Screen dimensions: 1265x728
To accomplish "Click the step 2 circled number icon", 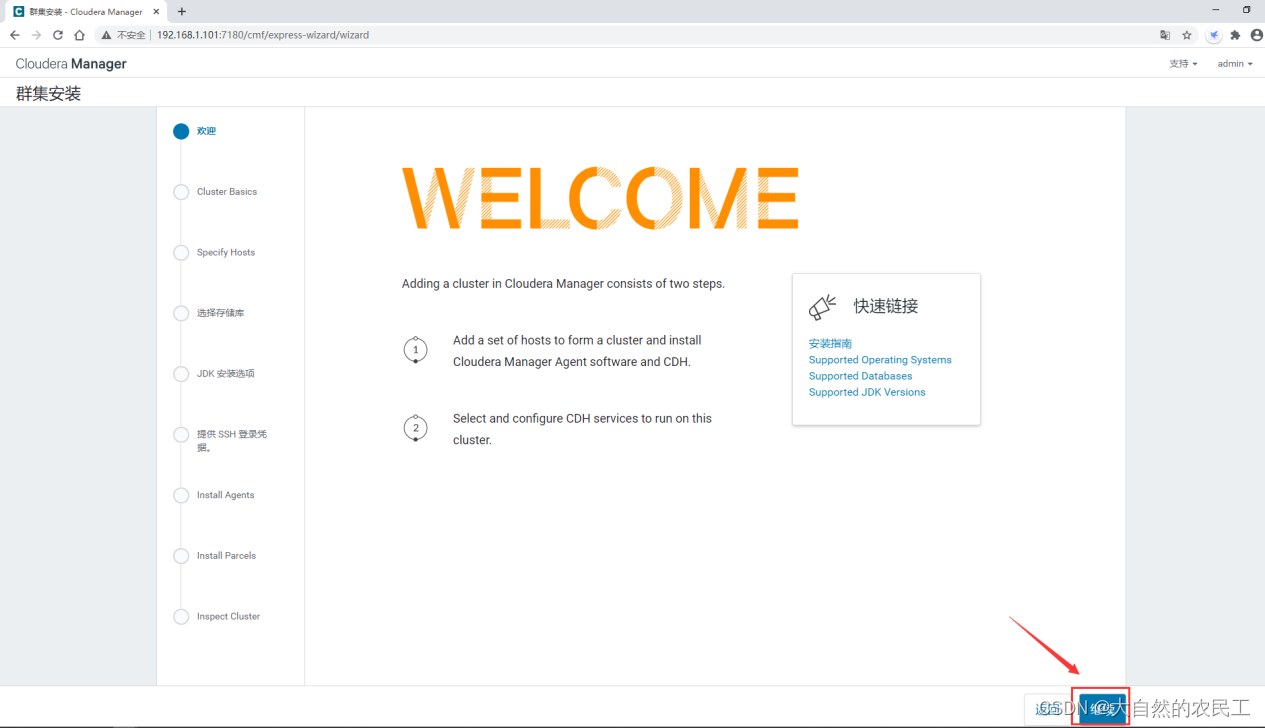I will tap(415, 428).
